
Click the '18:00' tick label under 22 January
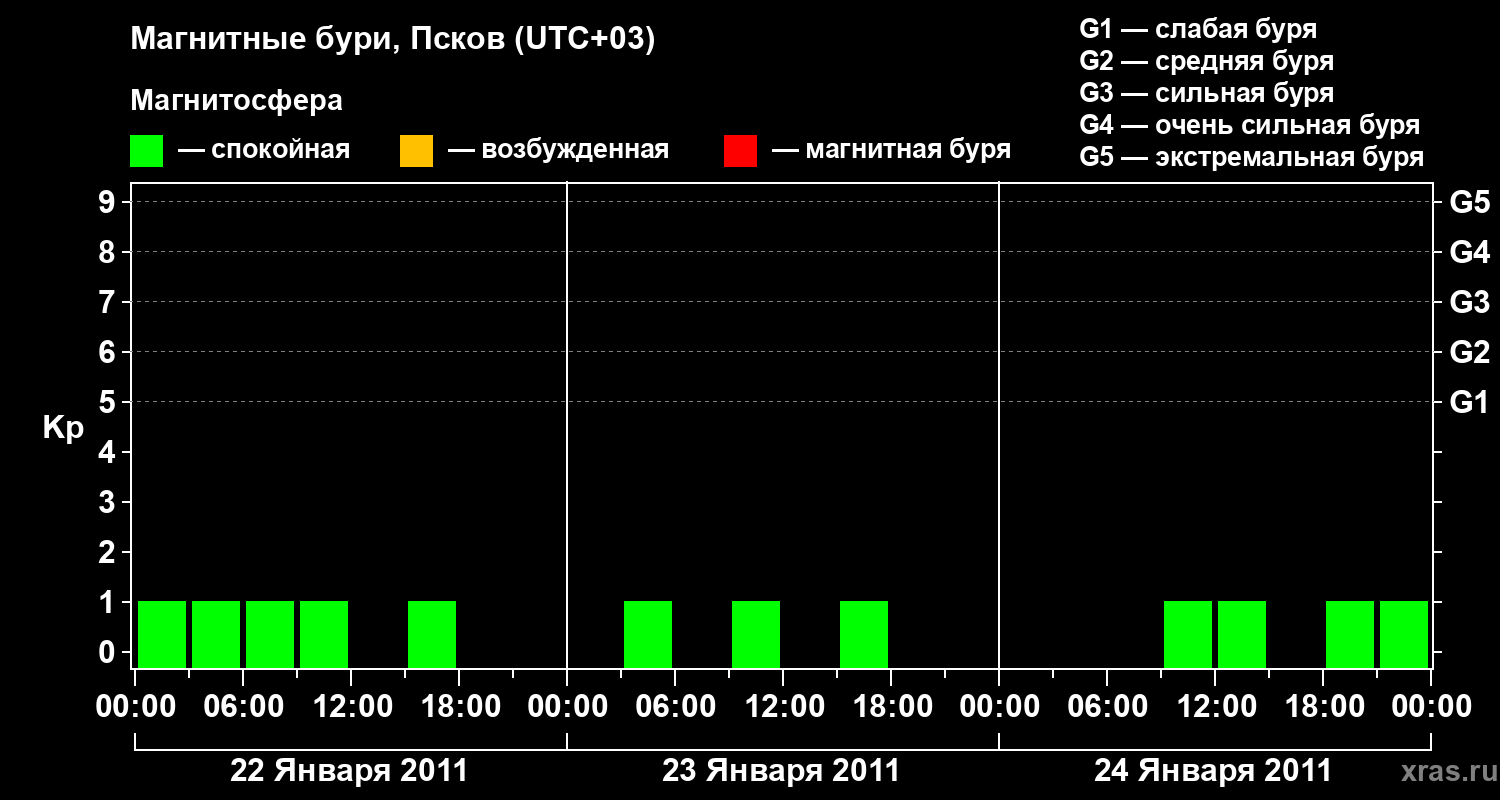[x=459, y=707]
